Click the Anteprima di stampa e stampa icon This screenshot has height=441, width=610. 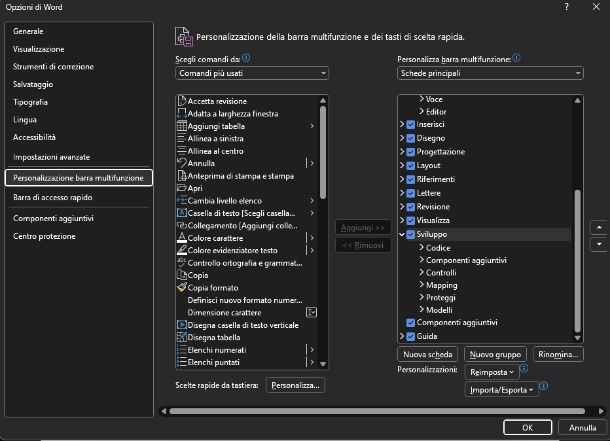(x=182, y=176)
